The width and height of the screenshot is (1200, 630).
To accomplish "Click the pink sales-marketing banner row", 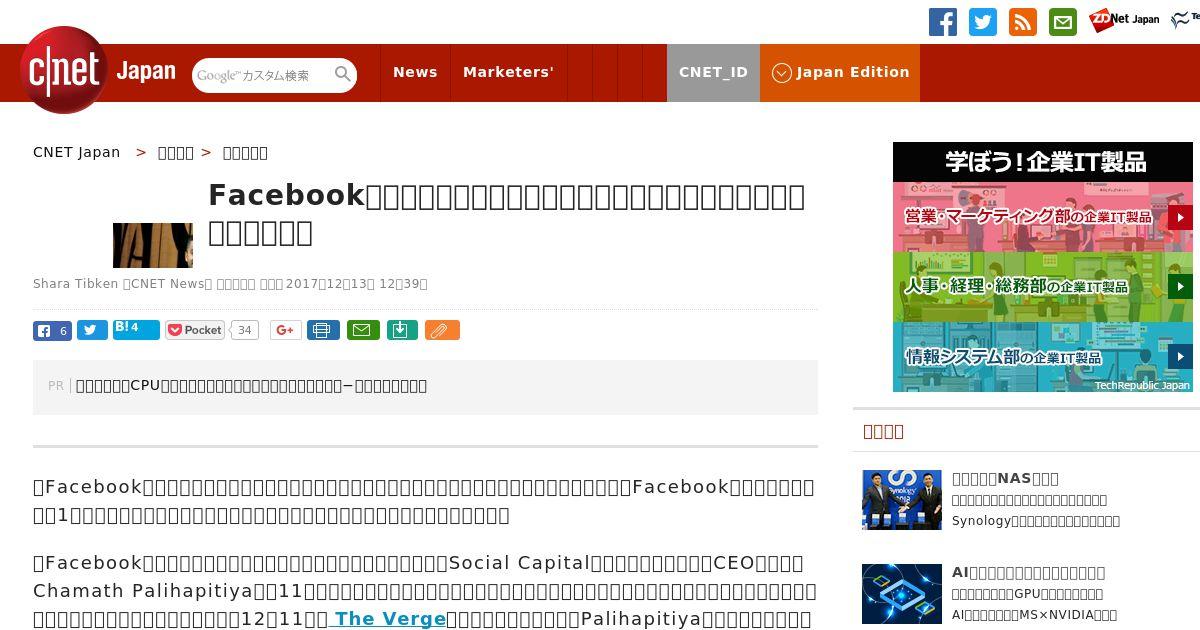I will pyautogui.click(x=1043, y=217).
